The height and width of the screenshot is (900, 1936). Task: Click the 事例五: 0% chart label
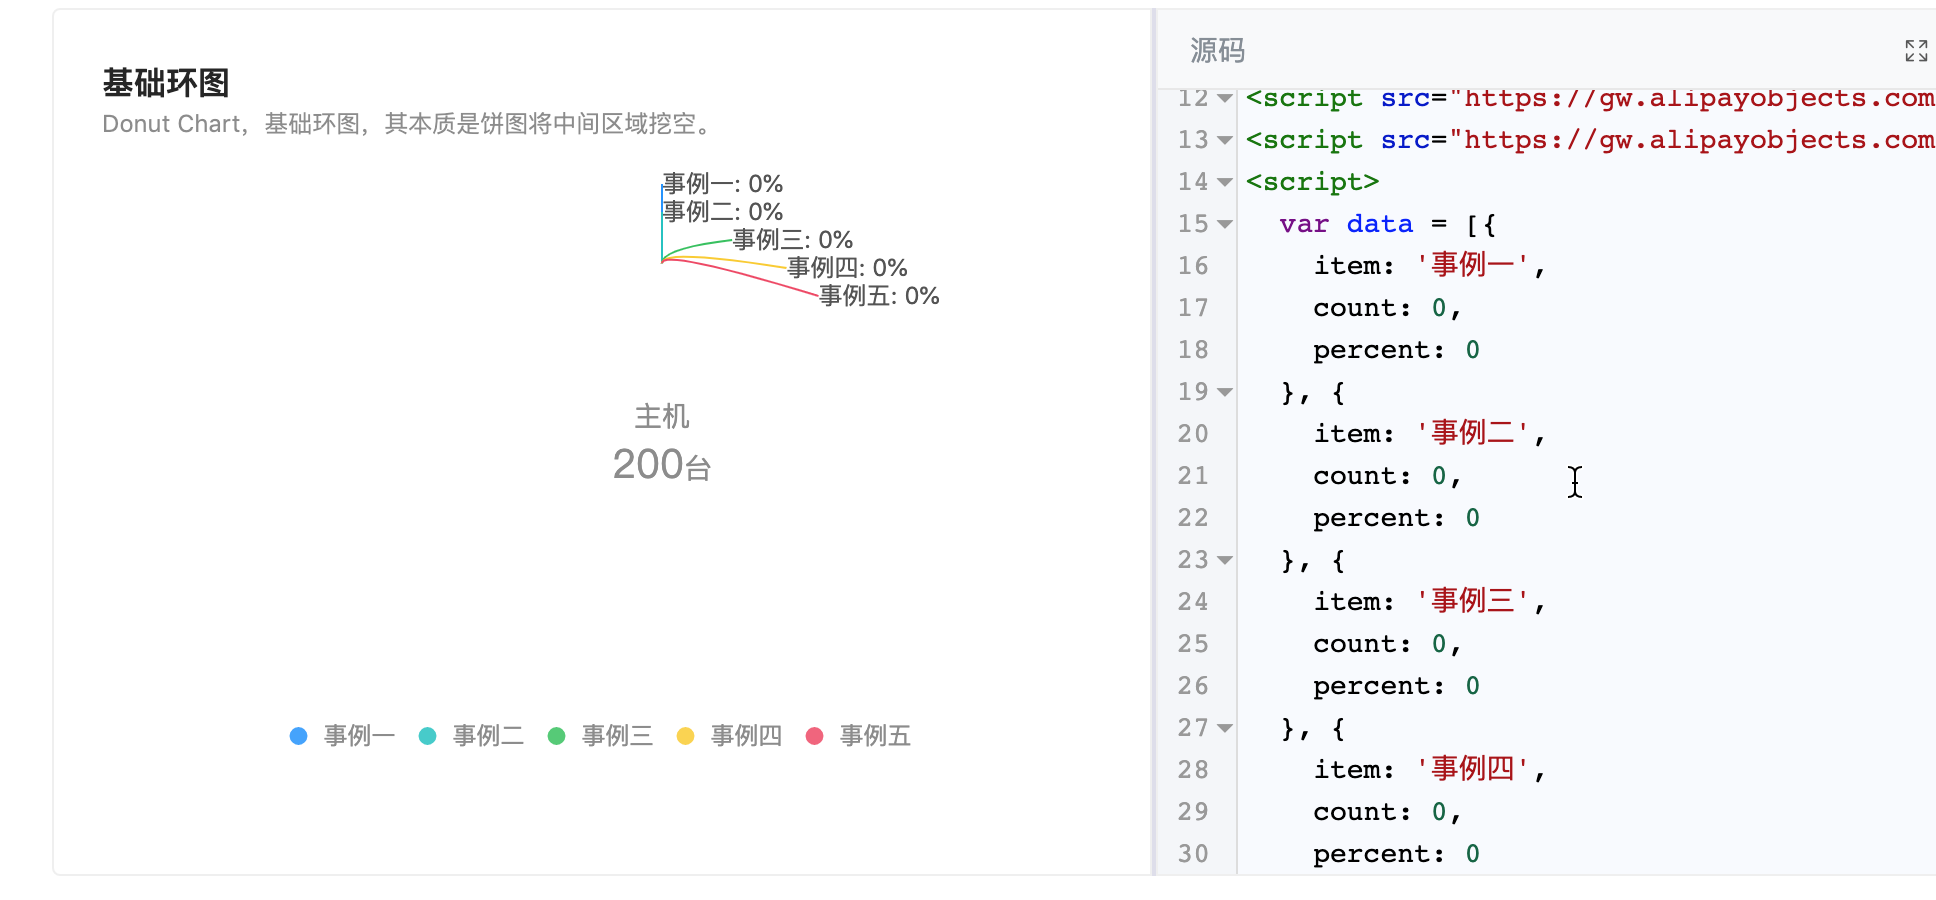pyautogui.click(x=878, y=296)
